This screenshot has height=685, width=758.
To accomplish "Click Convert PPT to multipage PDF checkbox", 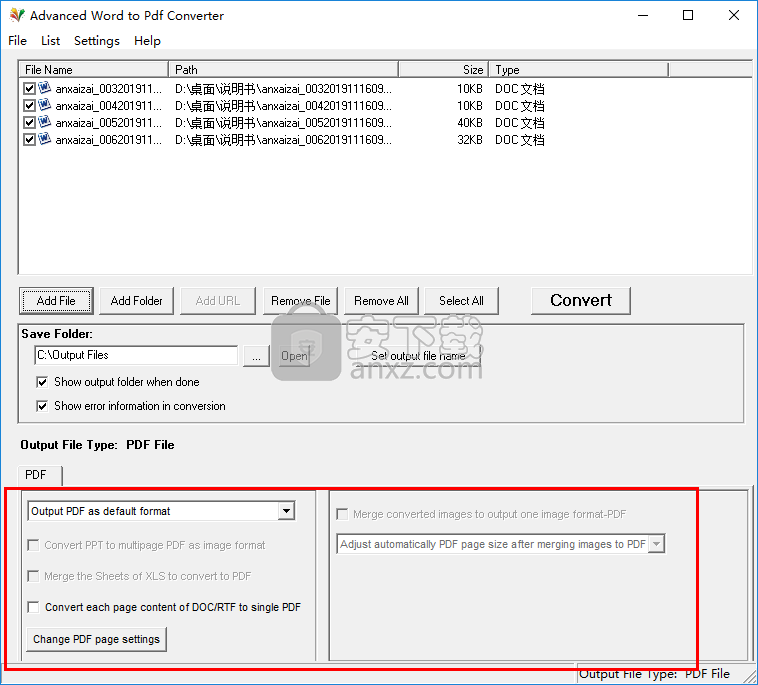I will pyautogui.click(x=33, y=545).
